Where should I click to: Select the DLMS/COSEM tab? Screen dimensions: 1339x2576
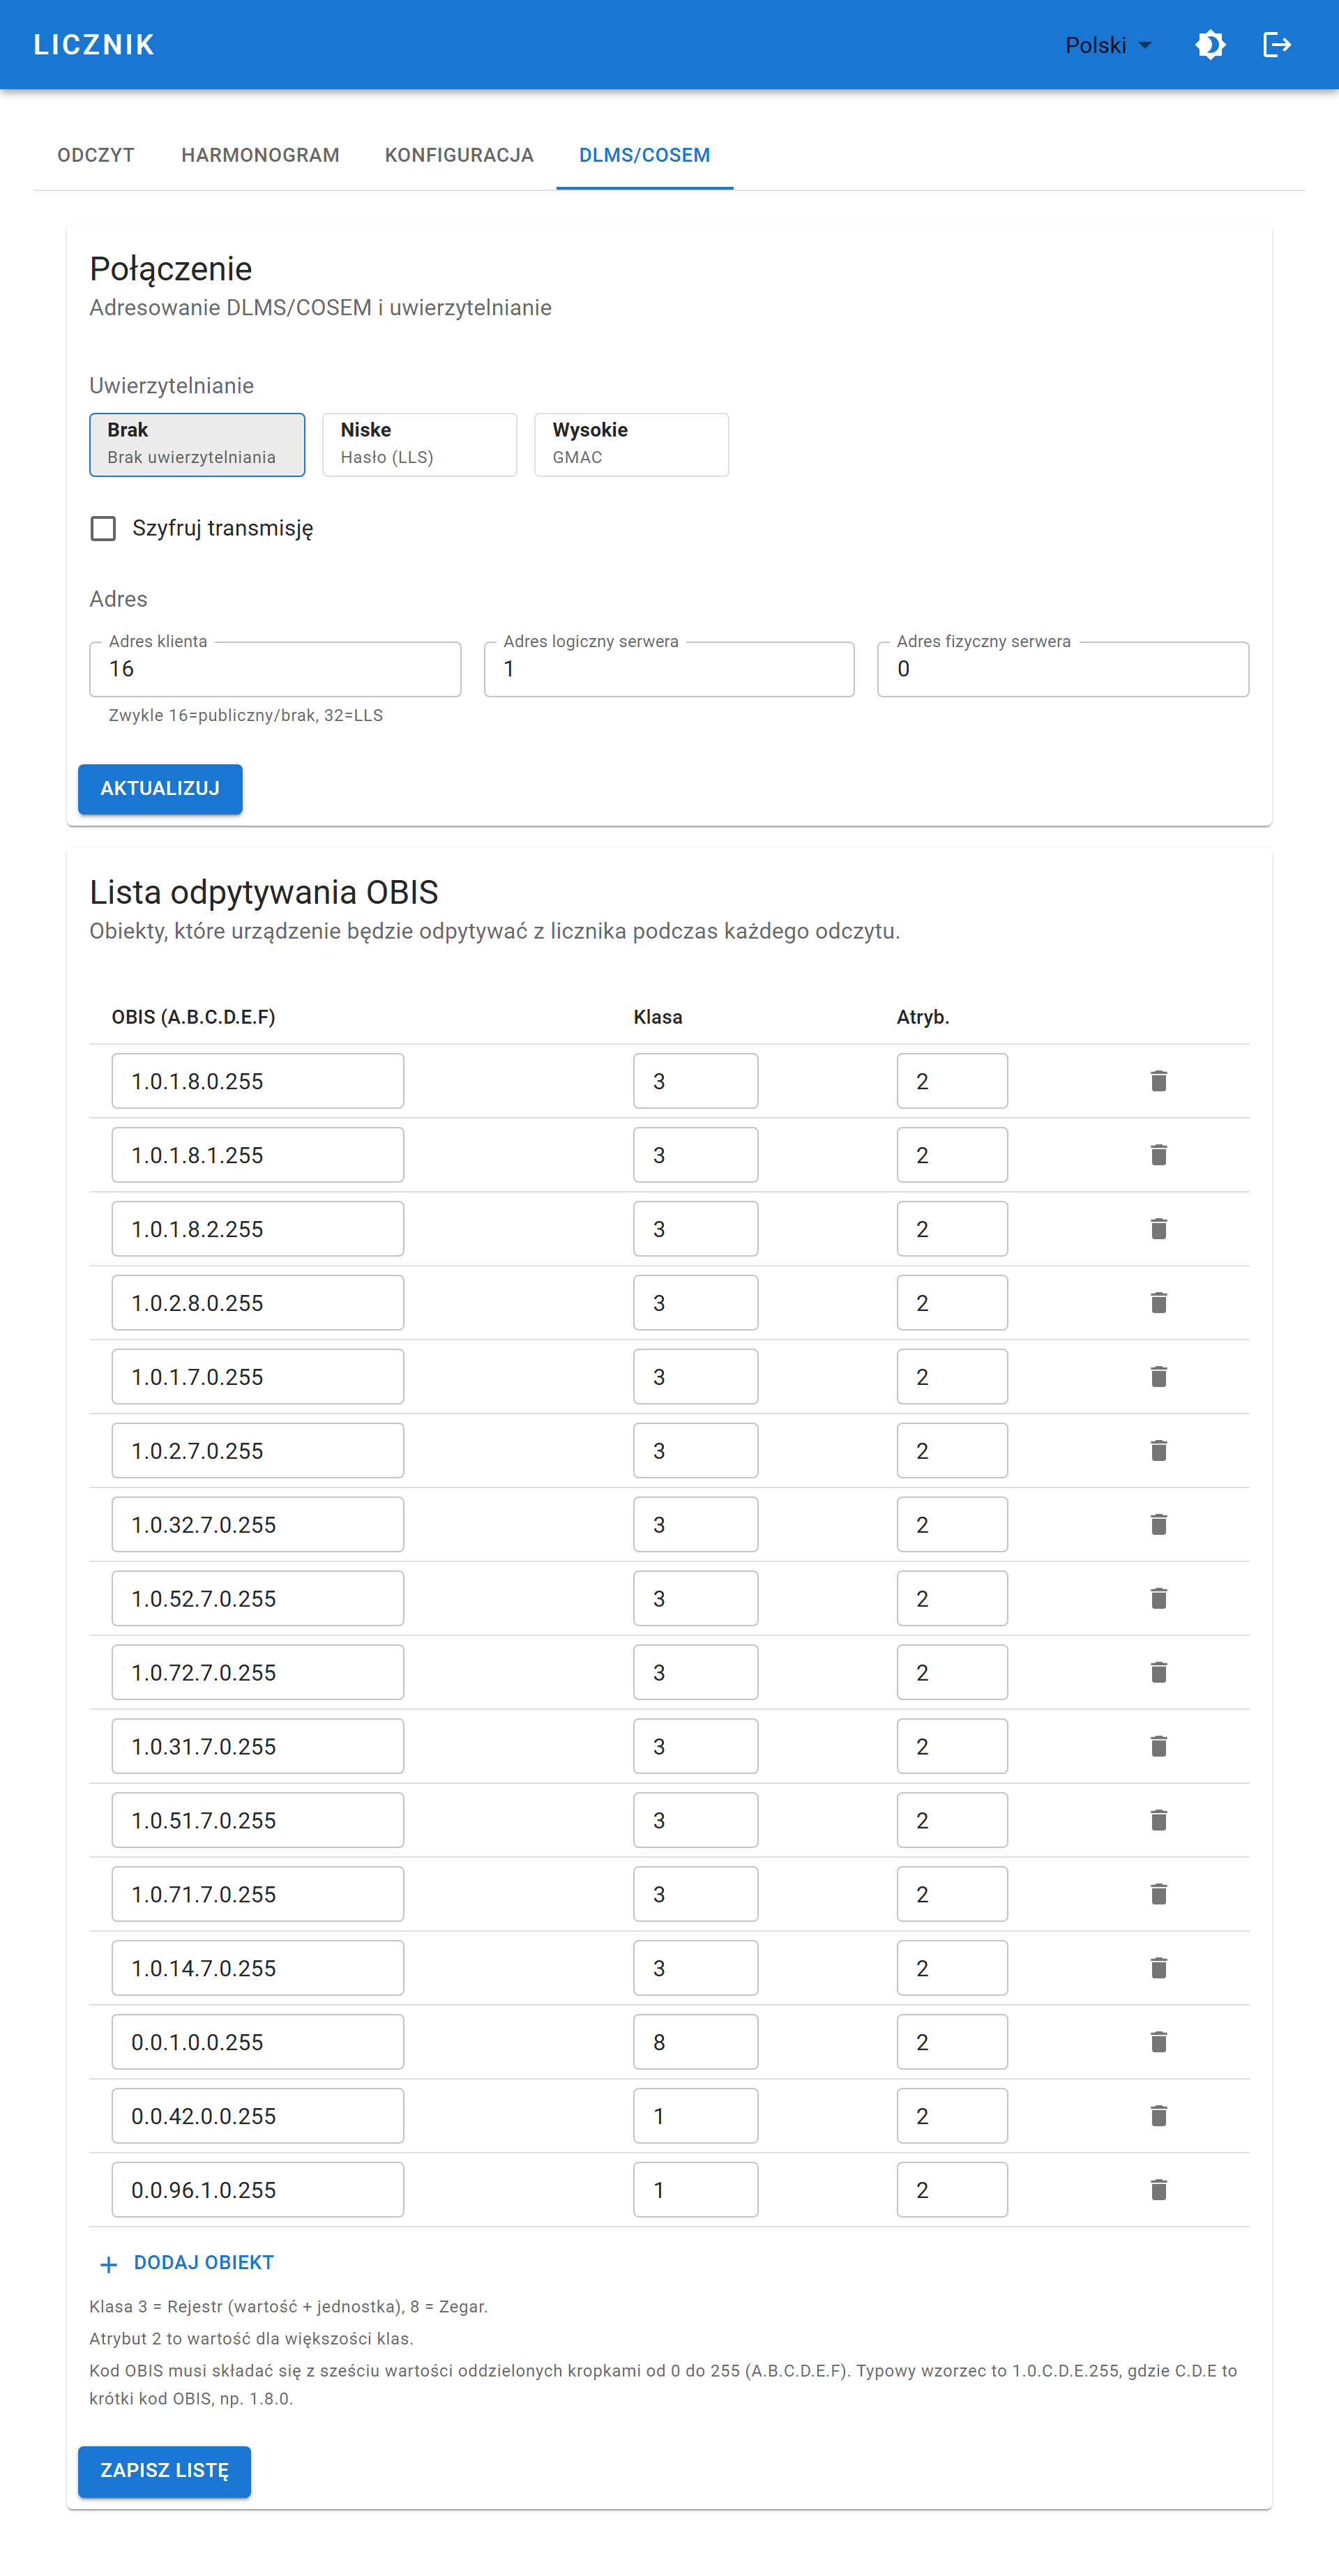click(x=645, y=155)
